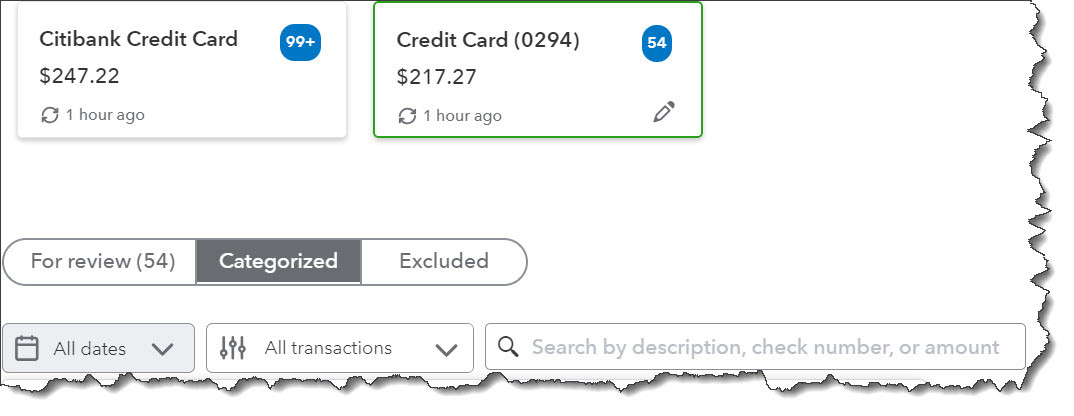1074x416 pixels.
Task: Open the All transactions dropdown
Action: tap(339, 348)
